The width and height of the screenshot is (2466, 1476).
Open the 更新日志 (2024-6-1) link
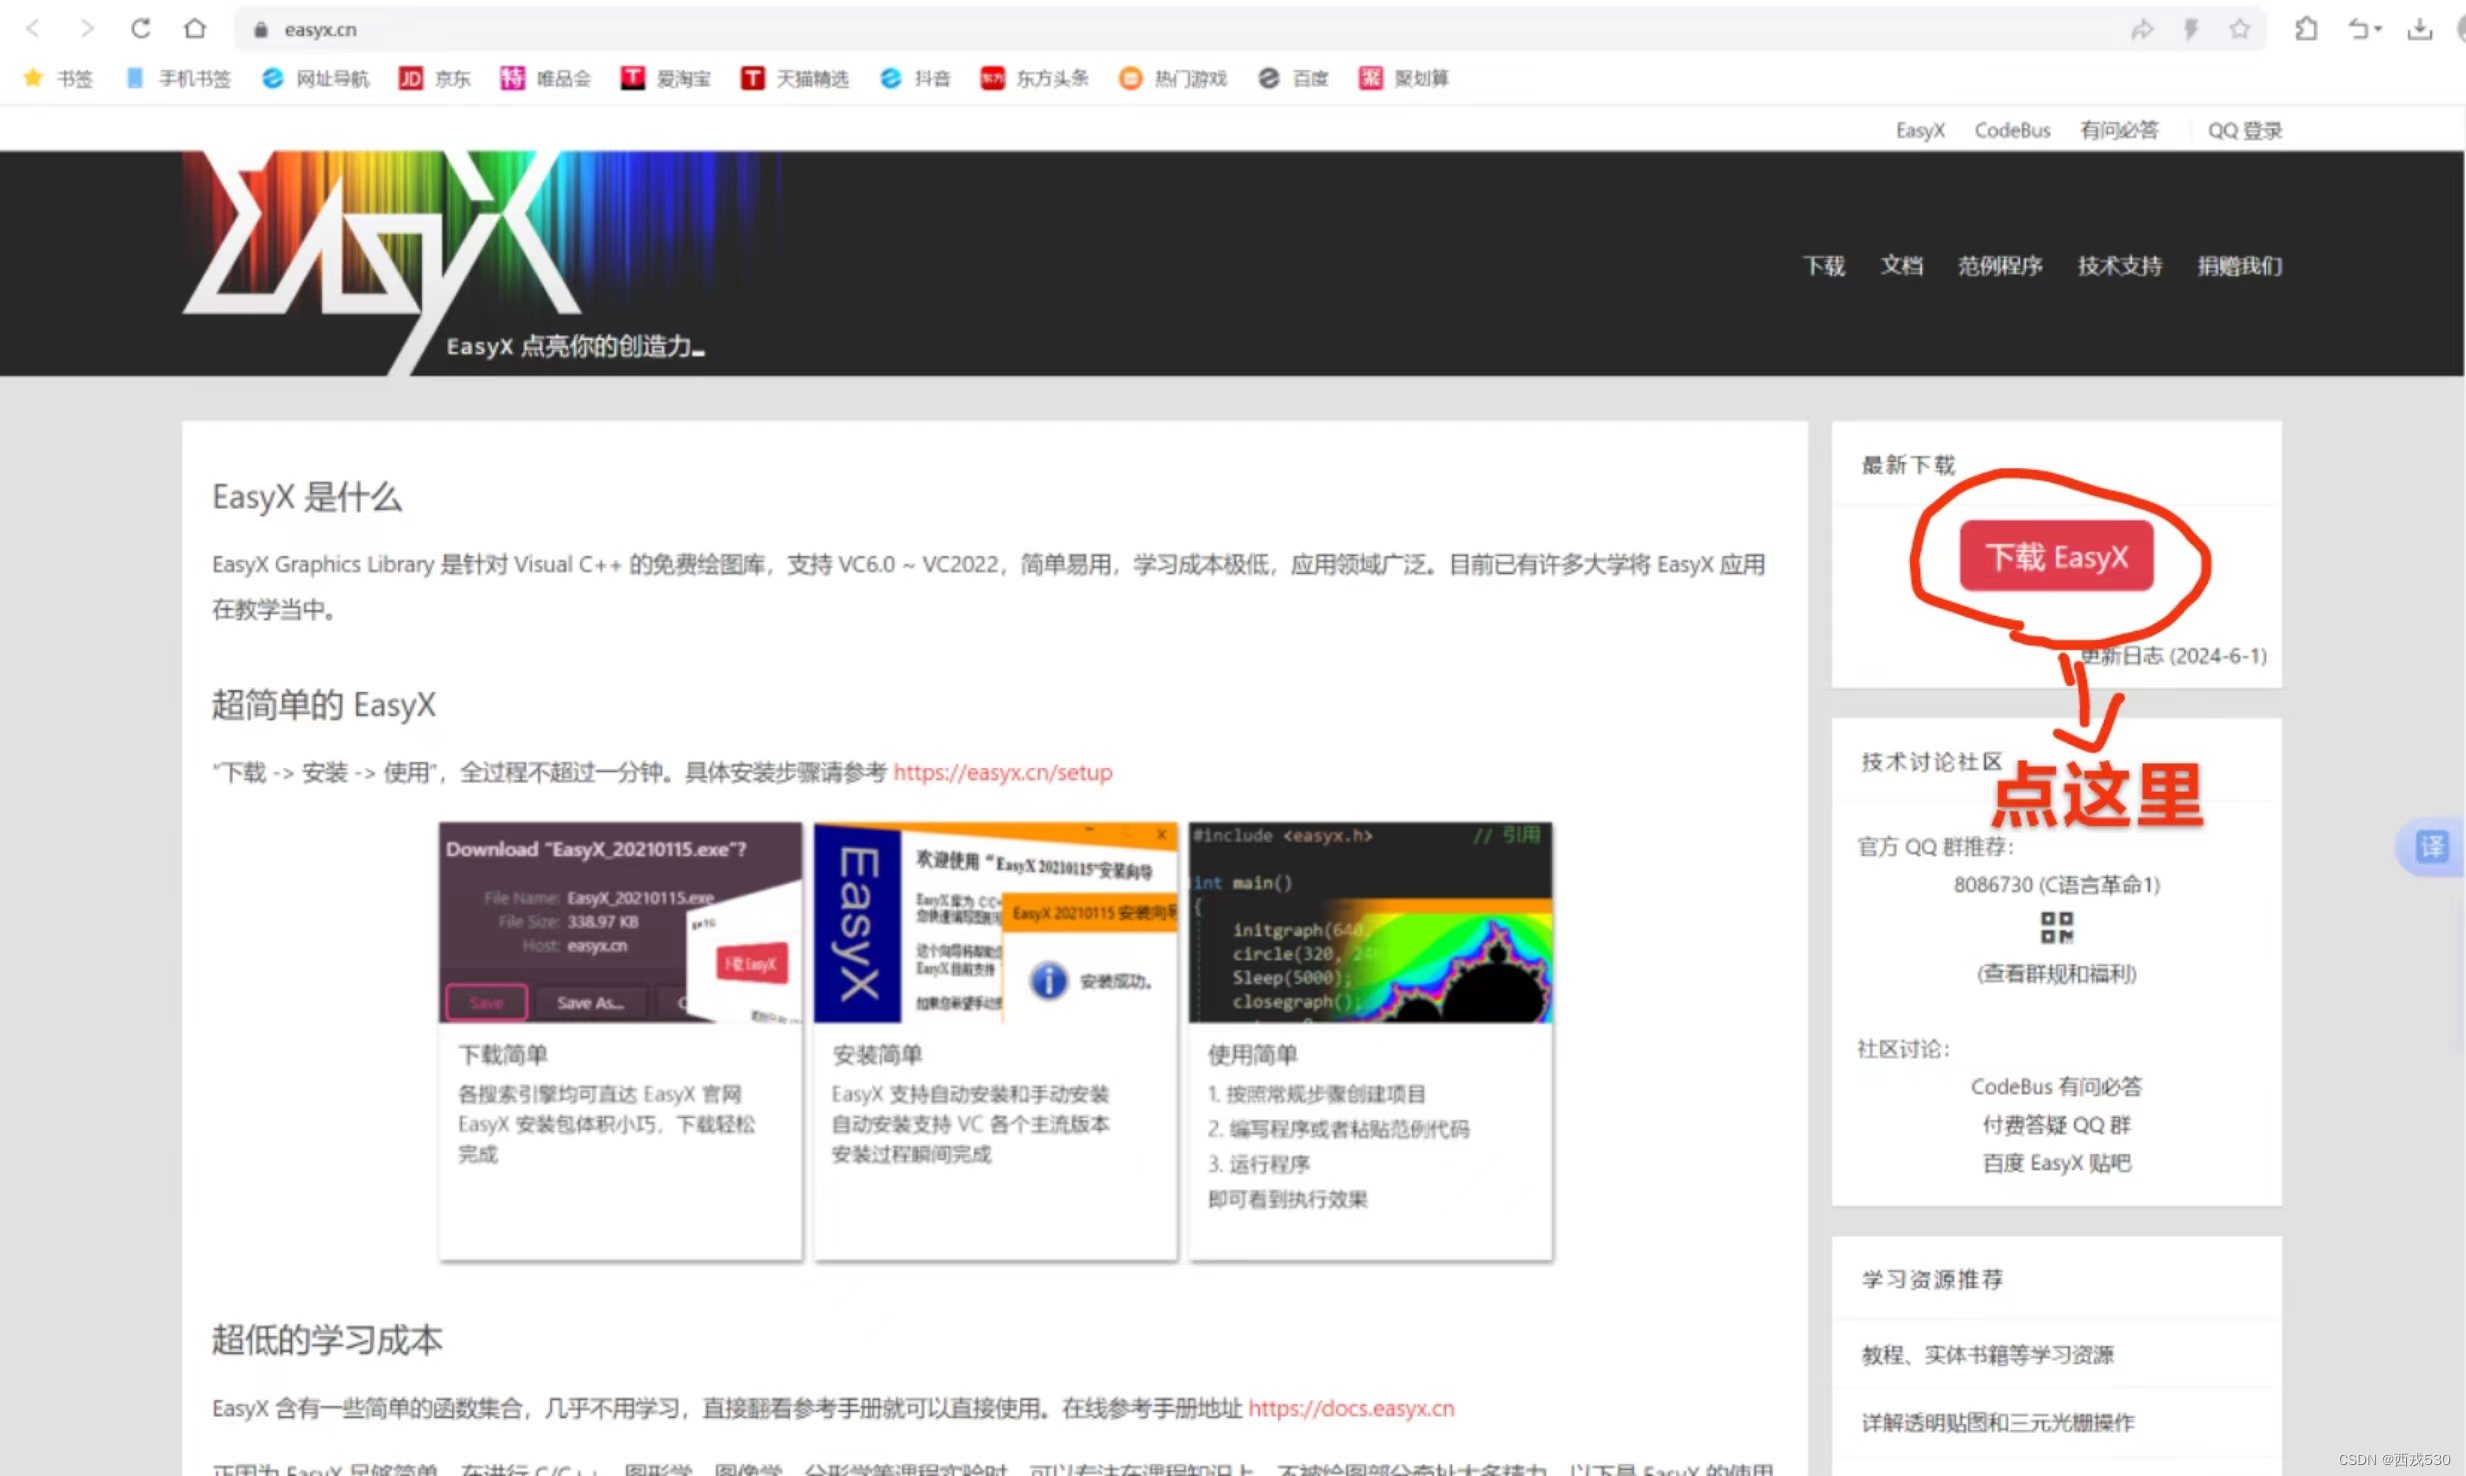click(2173, 656)
